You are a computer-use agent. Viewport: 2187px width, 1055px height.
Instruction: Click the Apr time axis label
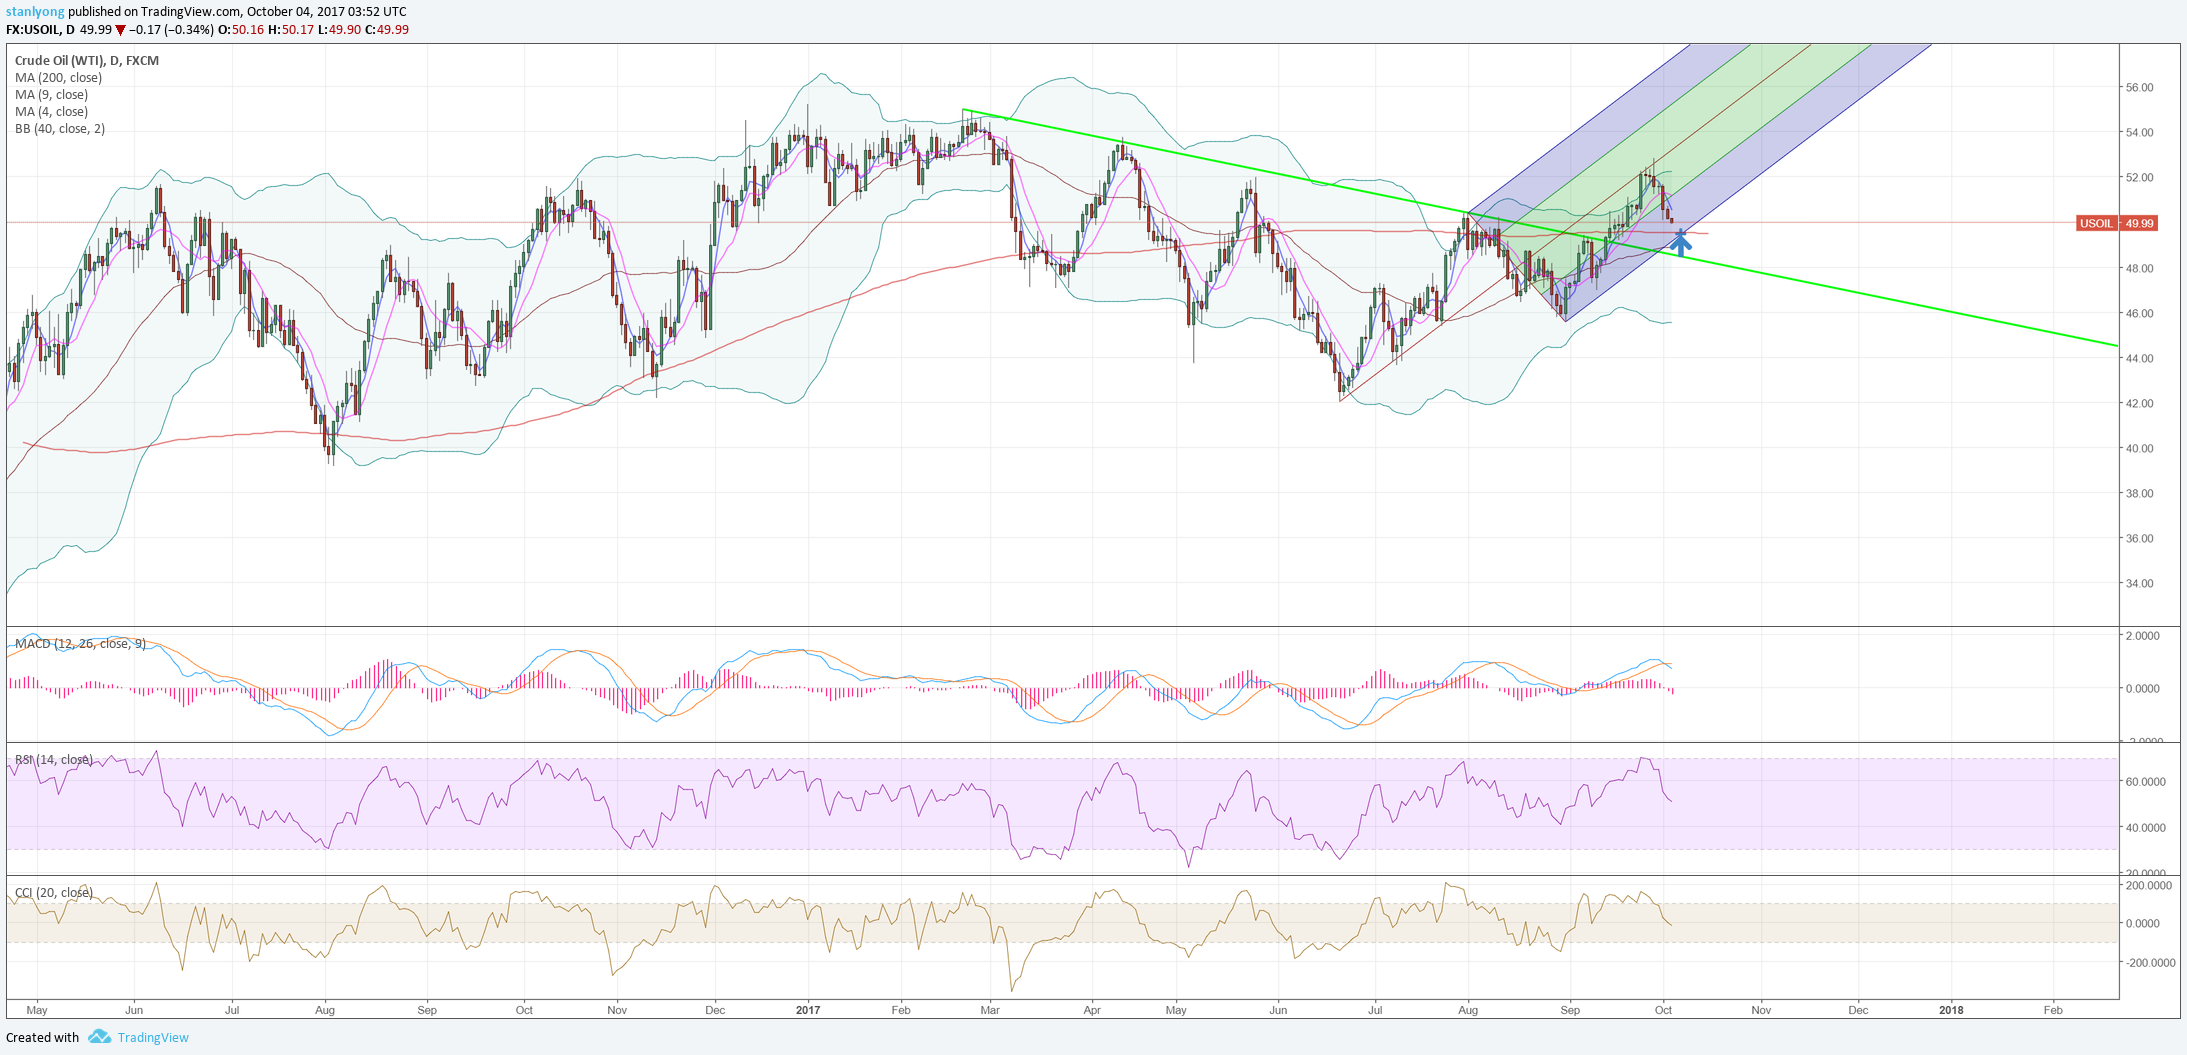pos(1092,1010)
